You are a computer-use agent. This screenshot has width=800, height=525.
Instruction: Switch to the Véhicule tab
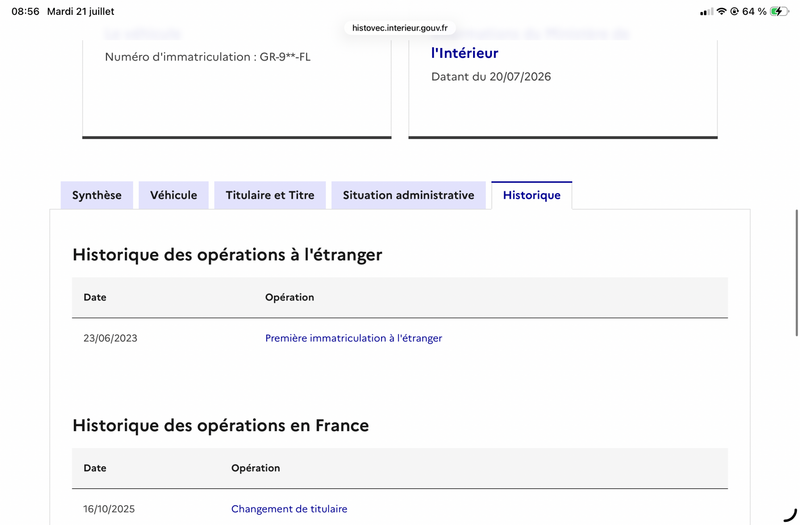coord(173,195)
